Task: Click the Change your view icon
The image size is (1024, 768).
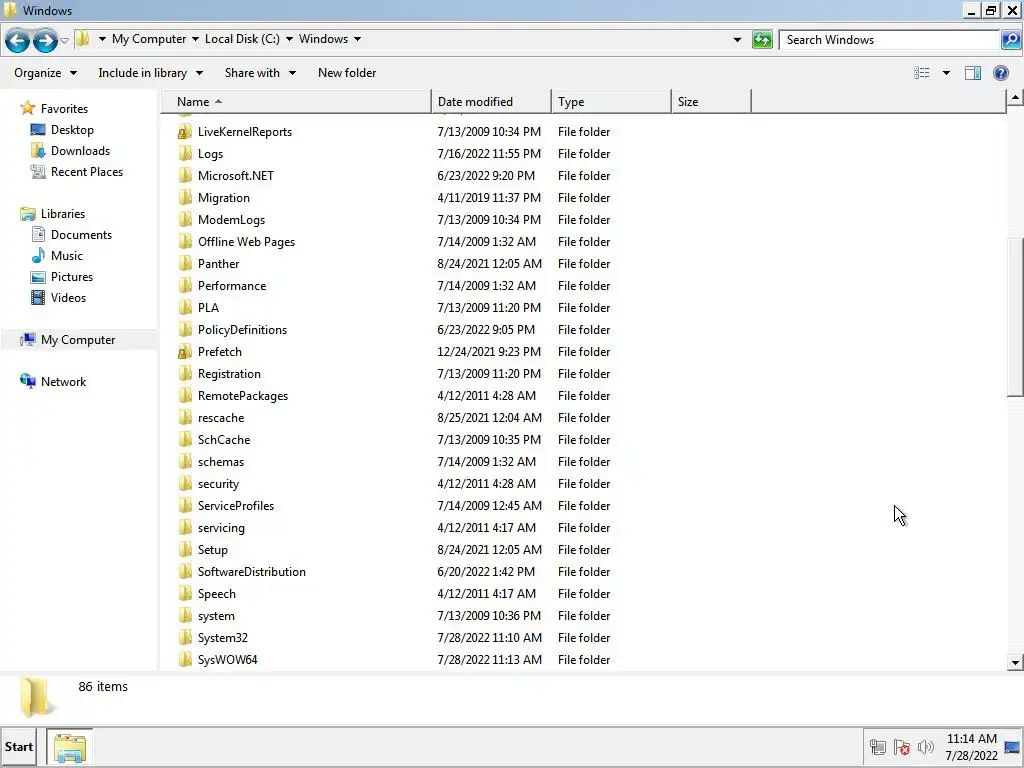Action: click(921, 73)
